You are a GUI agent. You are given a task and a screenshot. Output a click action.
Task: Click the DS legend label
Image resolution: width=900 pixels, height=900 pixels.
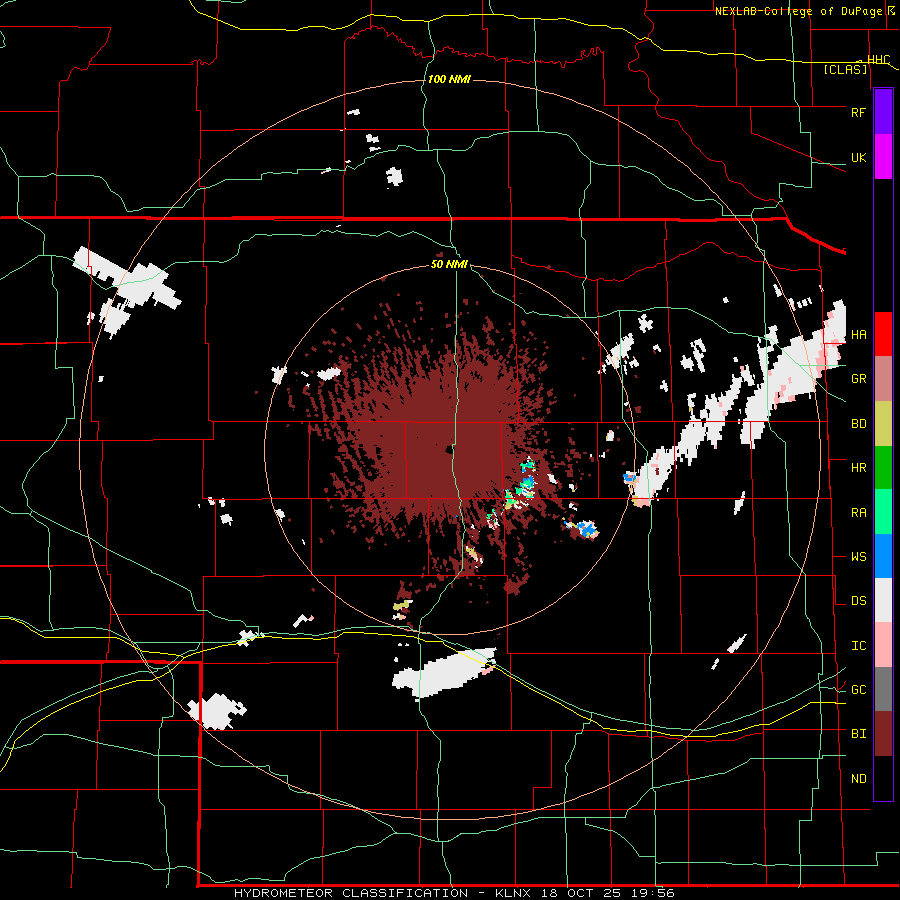tap(858, 601)
